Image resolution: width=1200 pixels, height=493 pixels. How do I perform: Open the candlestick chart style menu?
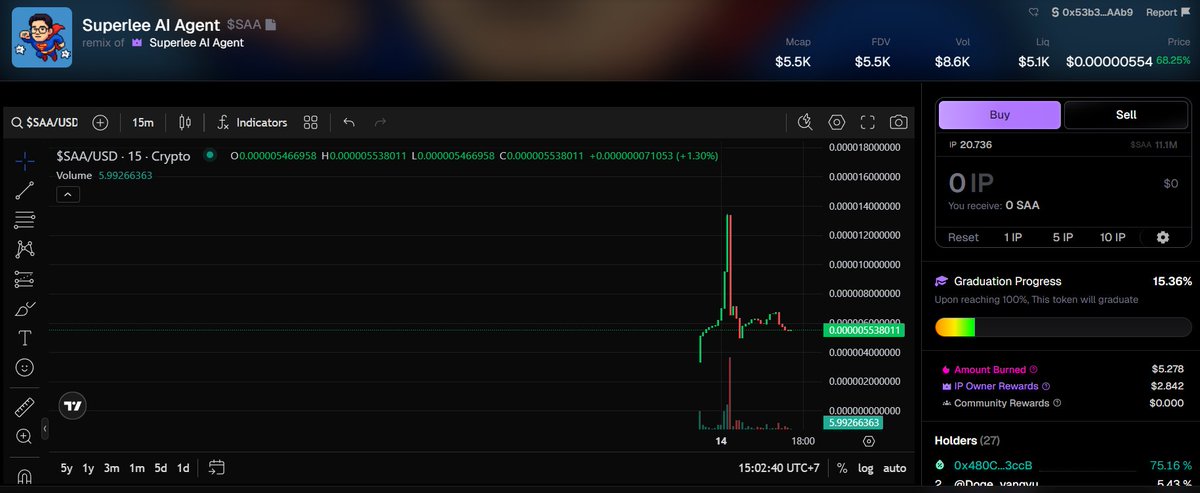(183, 122)
